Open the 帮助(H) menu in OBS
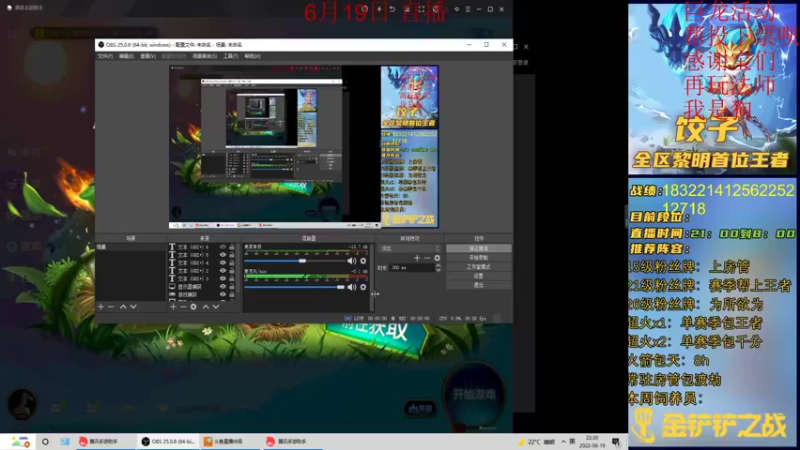 (252, 56)
